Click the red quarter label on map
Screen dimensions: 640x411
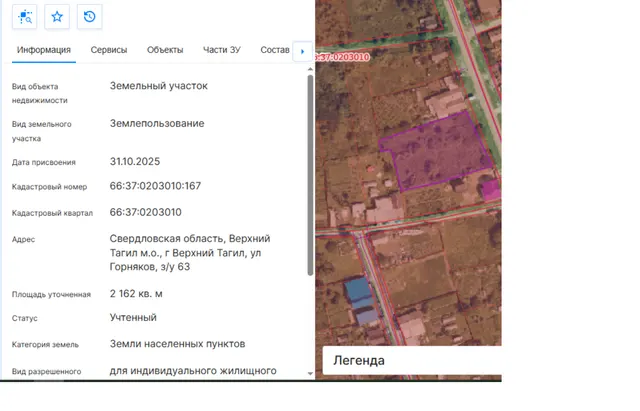point(342,57)
